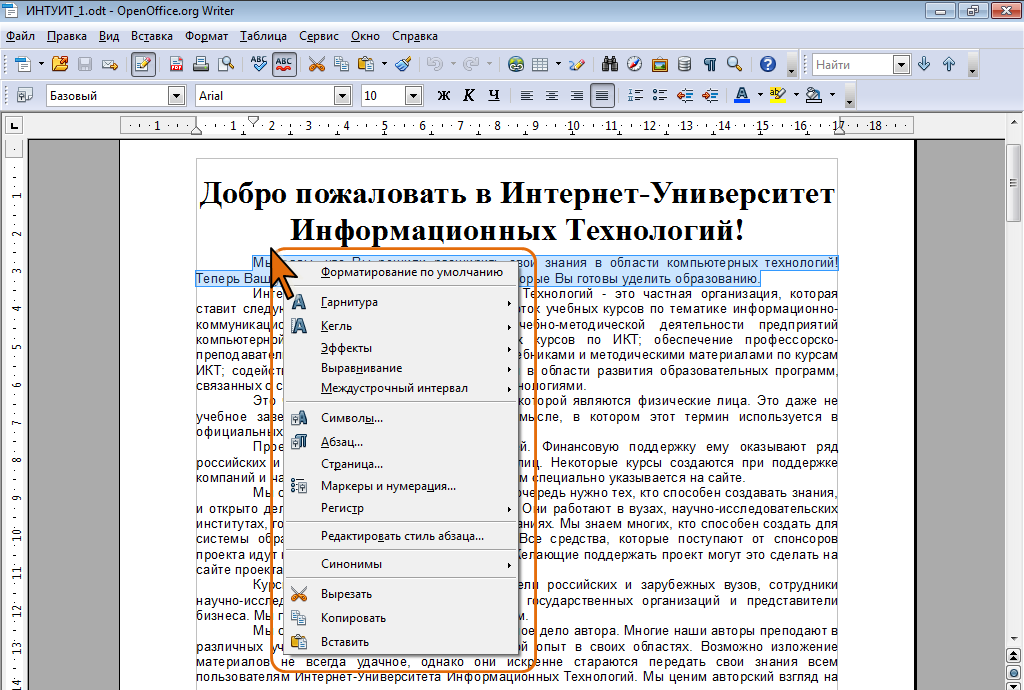This screenshot has height=690, width=1024.
Task: Turn off justified alignment
Action: [x=602, y=95]
